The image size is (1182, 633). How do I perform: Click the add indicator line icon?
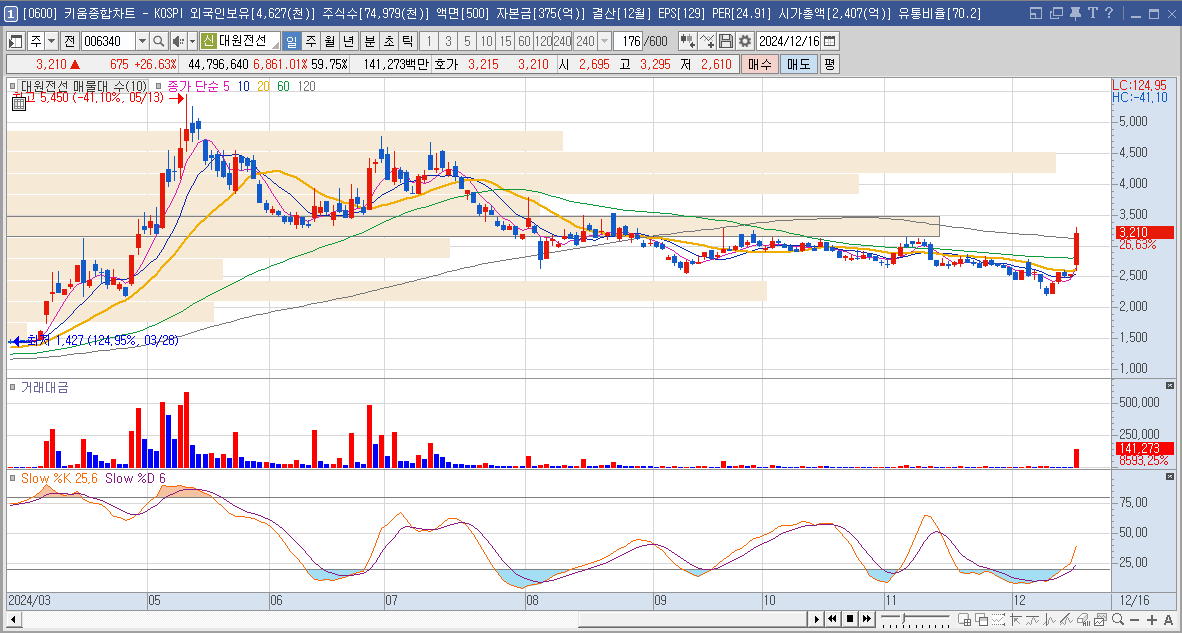(706, 41)
